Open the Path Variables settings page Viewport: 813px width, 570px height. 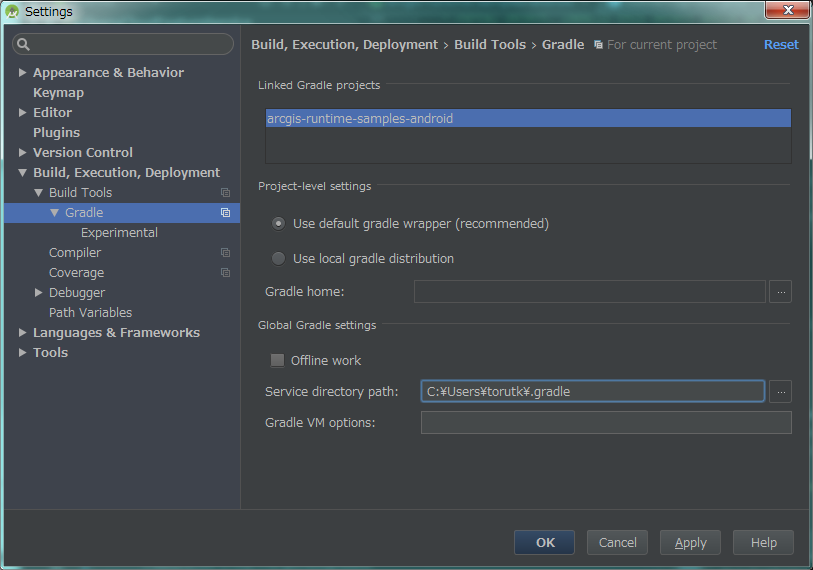(x=90, y=313)
